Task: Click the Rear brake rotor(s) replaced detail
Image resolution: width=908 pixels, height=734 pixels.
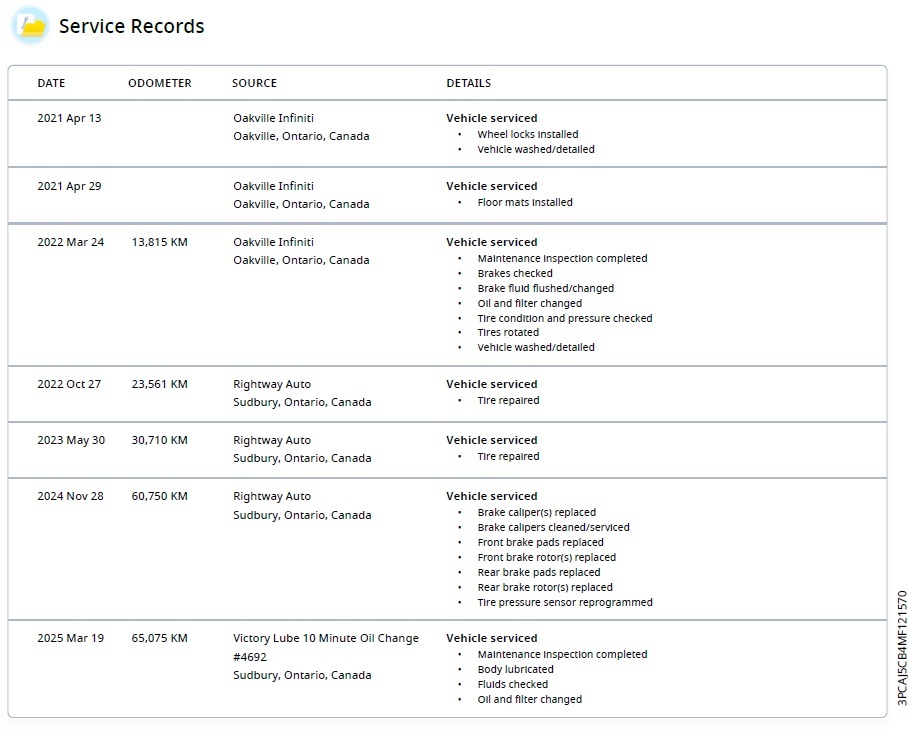Action: [x=545, y=588]
